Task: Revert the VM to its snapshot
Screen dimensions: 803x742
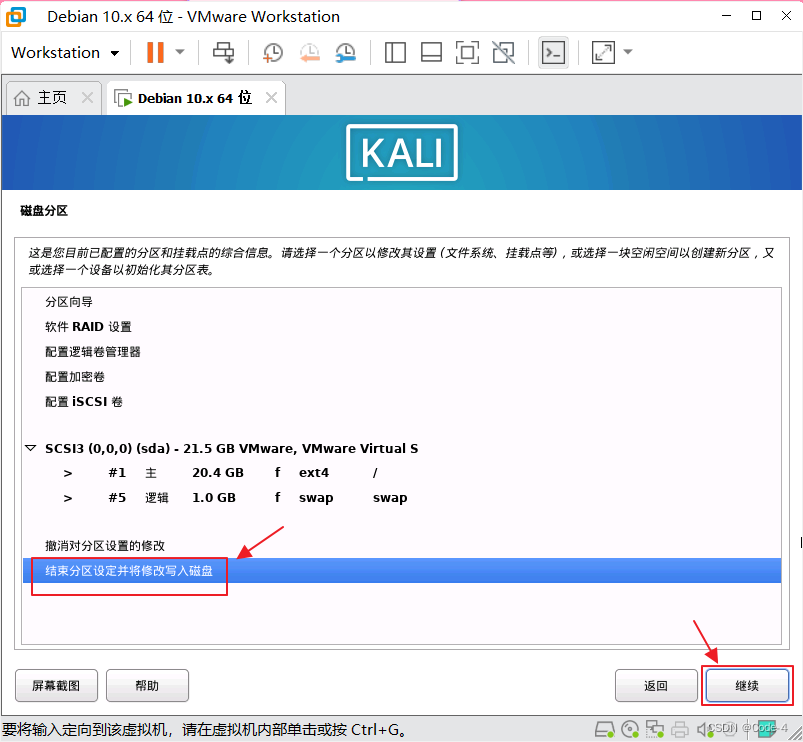Action: coord(309,52)
